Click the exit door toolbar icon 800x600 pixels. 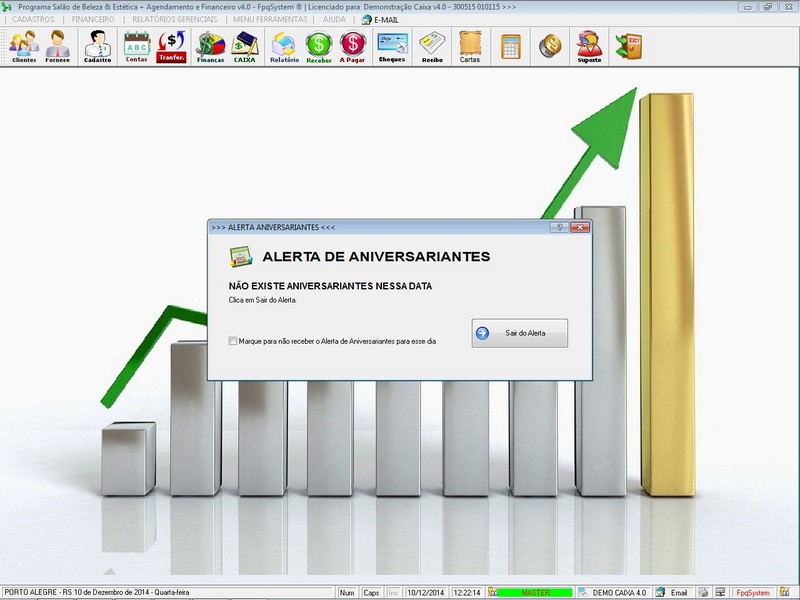point(630,46)
